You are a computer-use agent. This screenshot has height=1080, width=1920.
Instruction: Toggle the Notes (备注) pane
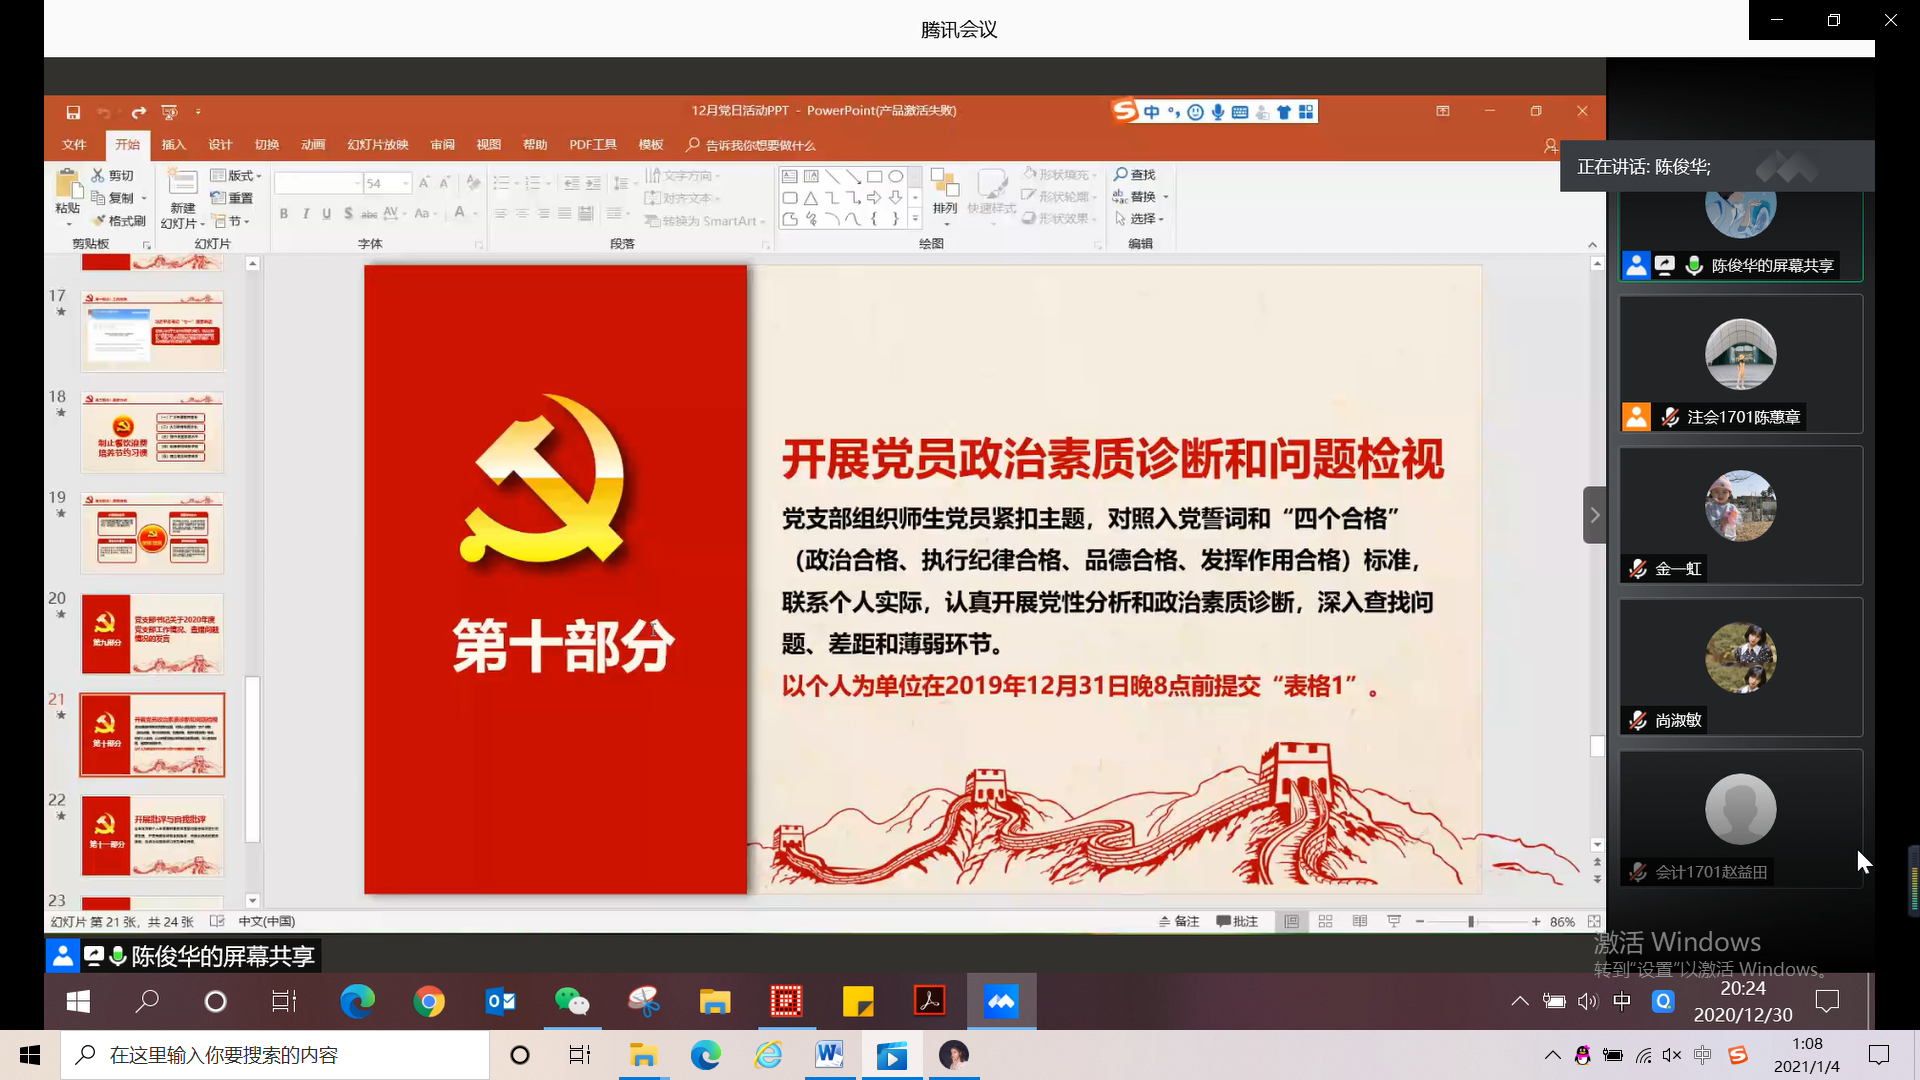(x=1179, y=922)
